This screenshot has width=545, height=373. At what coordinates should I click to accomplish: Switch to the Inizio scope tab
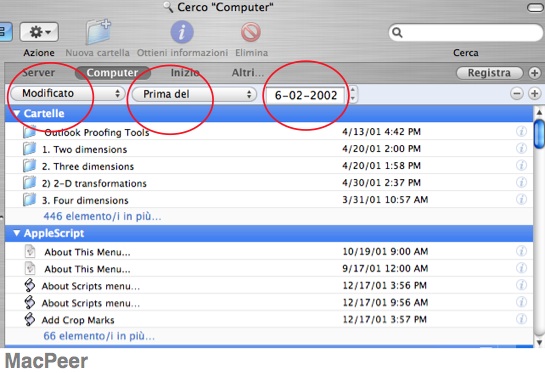185,73
